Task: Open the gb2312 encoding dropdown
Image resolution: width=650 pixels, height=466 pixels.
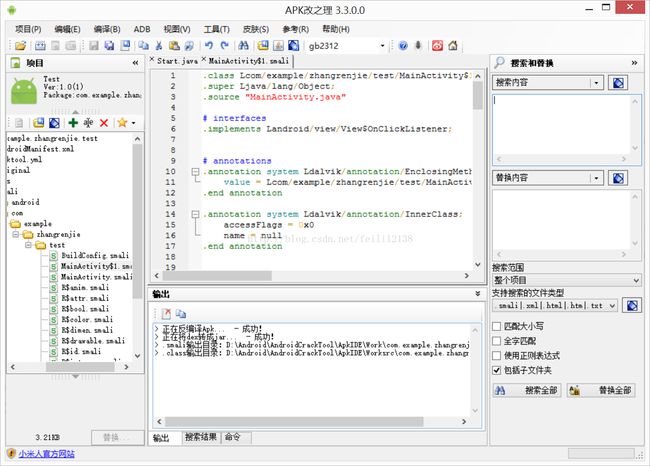Action: (382, 46)
